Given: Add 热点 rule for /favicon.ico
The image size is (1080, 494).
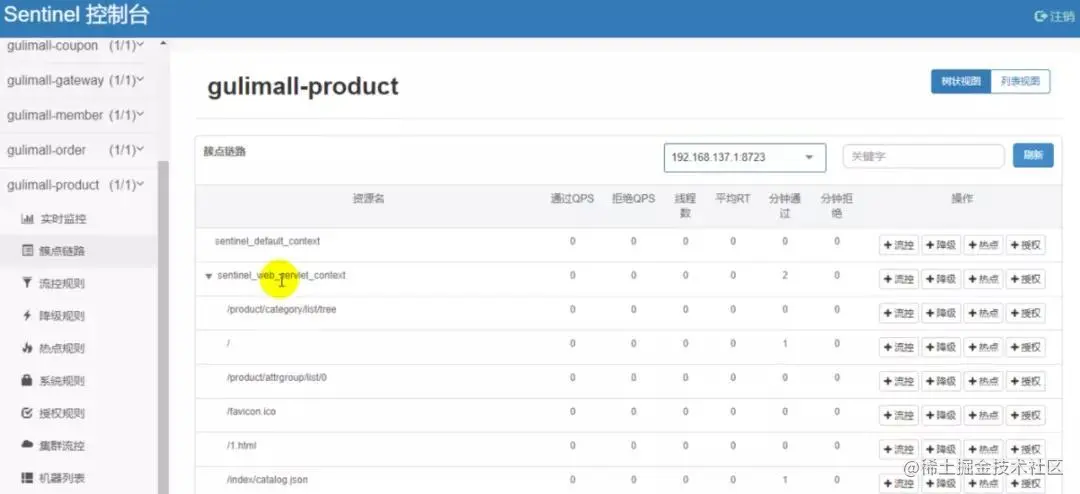Looking at the screenshot, I should click(x=983, y=415).
